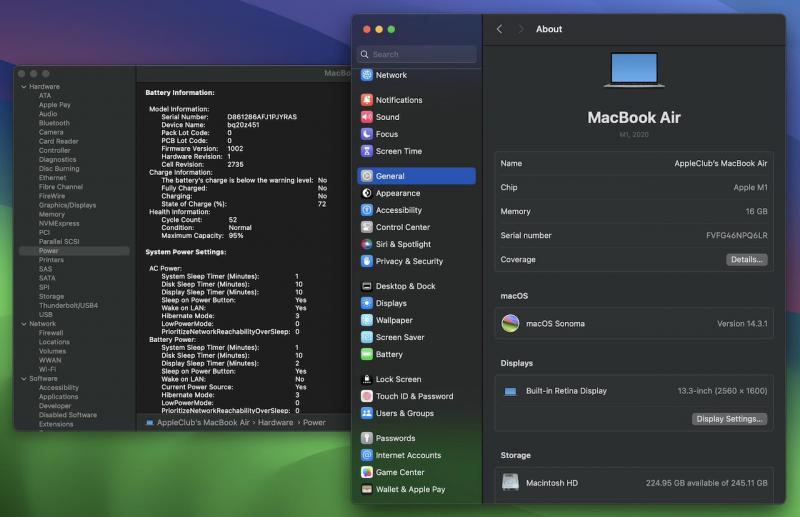Select Storage in System Information sidebar
The image size is (800, 517).
51,297
